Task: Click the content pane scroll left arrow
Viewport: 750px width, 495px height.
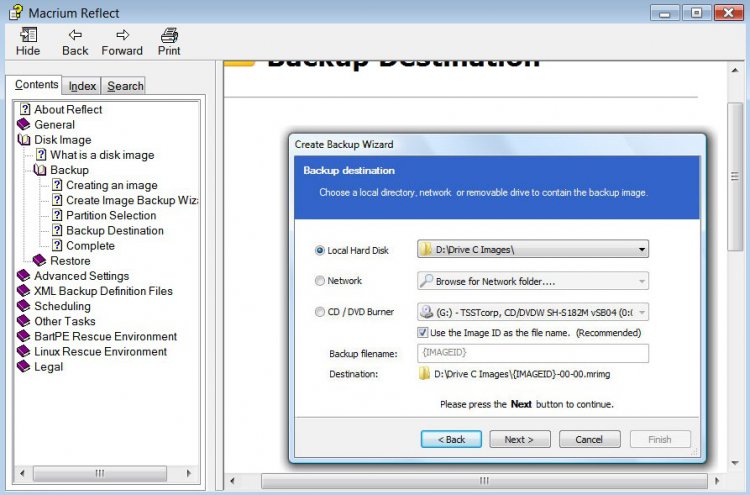Action: pyautogui.click(x=232, y=480)
